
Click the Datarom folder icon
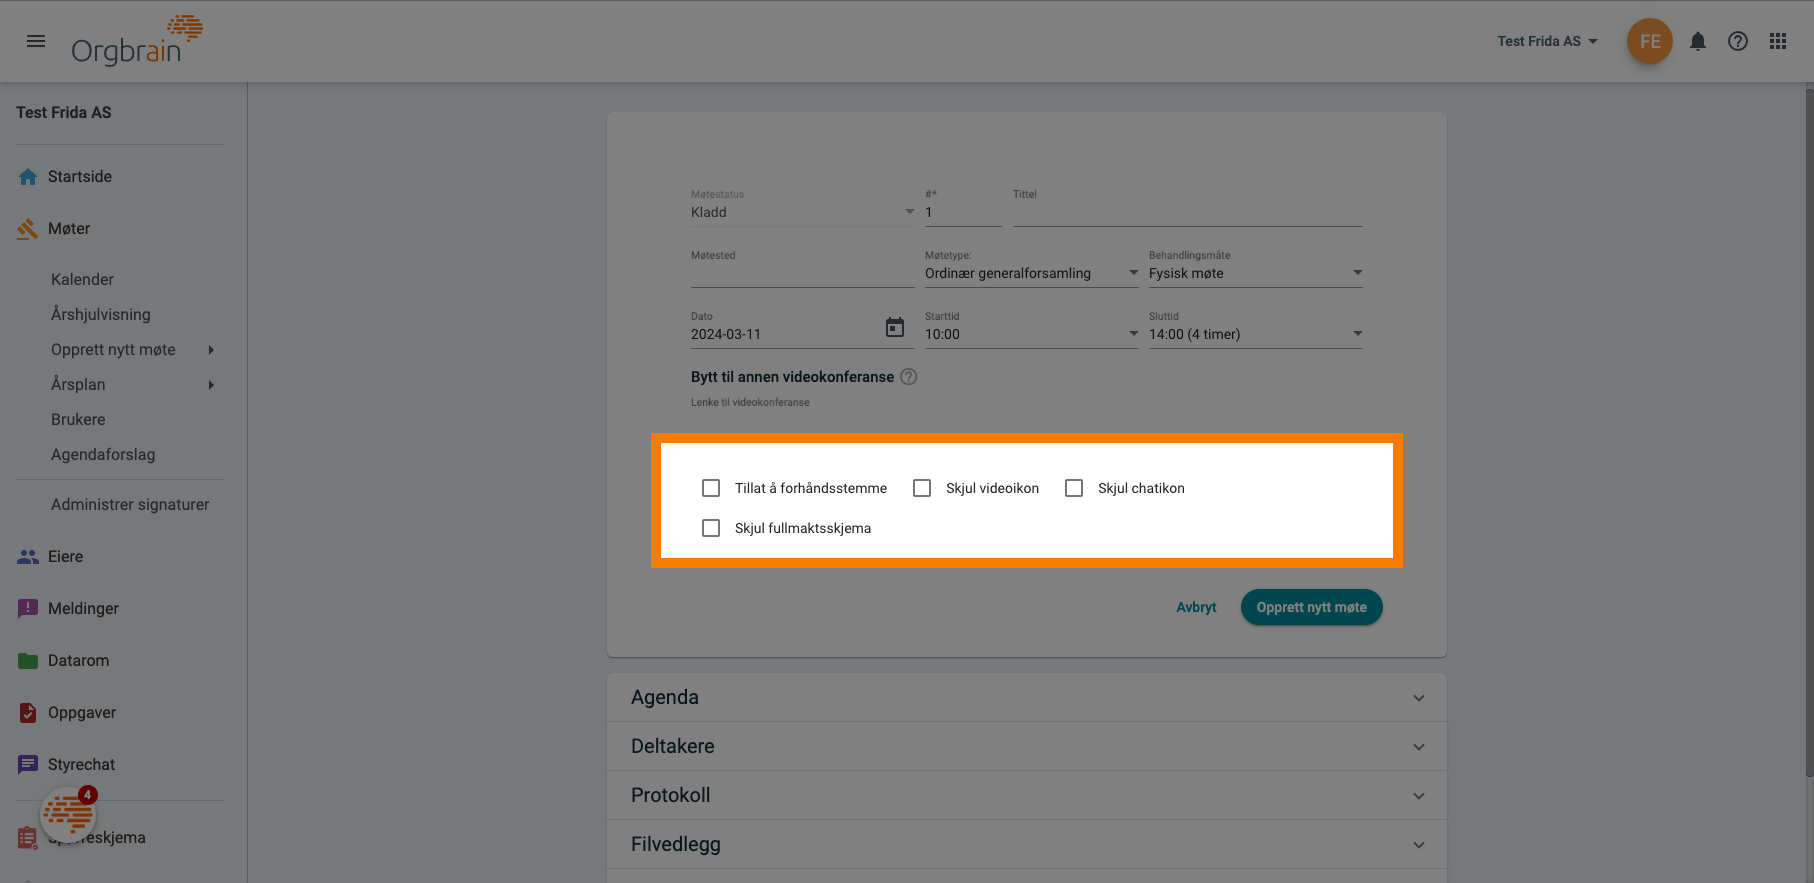28,661
